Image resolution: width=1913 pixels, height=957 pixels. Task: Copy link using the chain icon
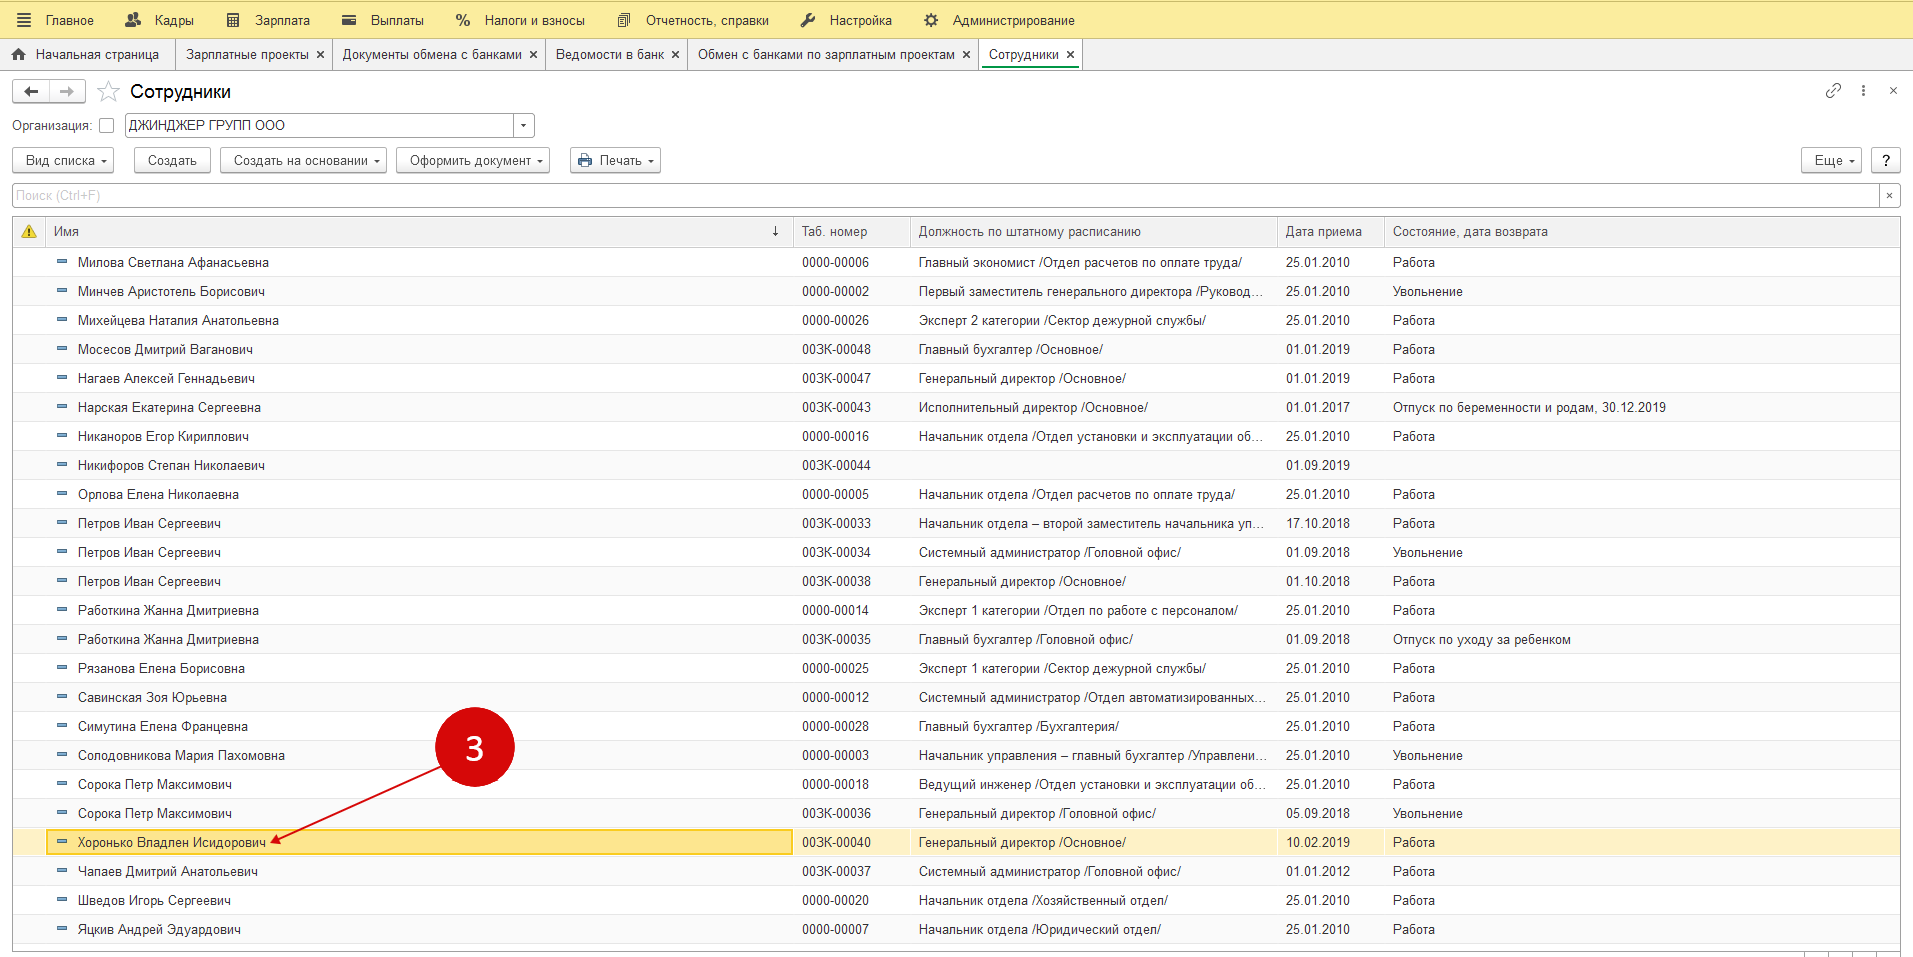pos(1832,91)
